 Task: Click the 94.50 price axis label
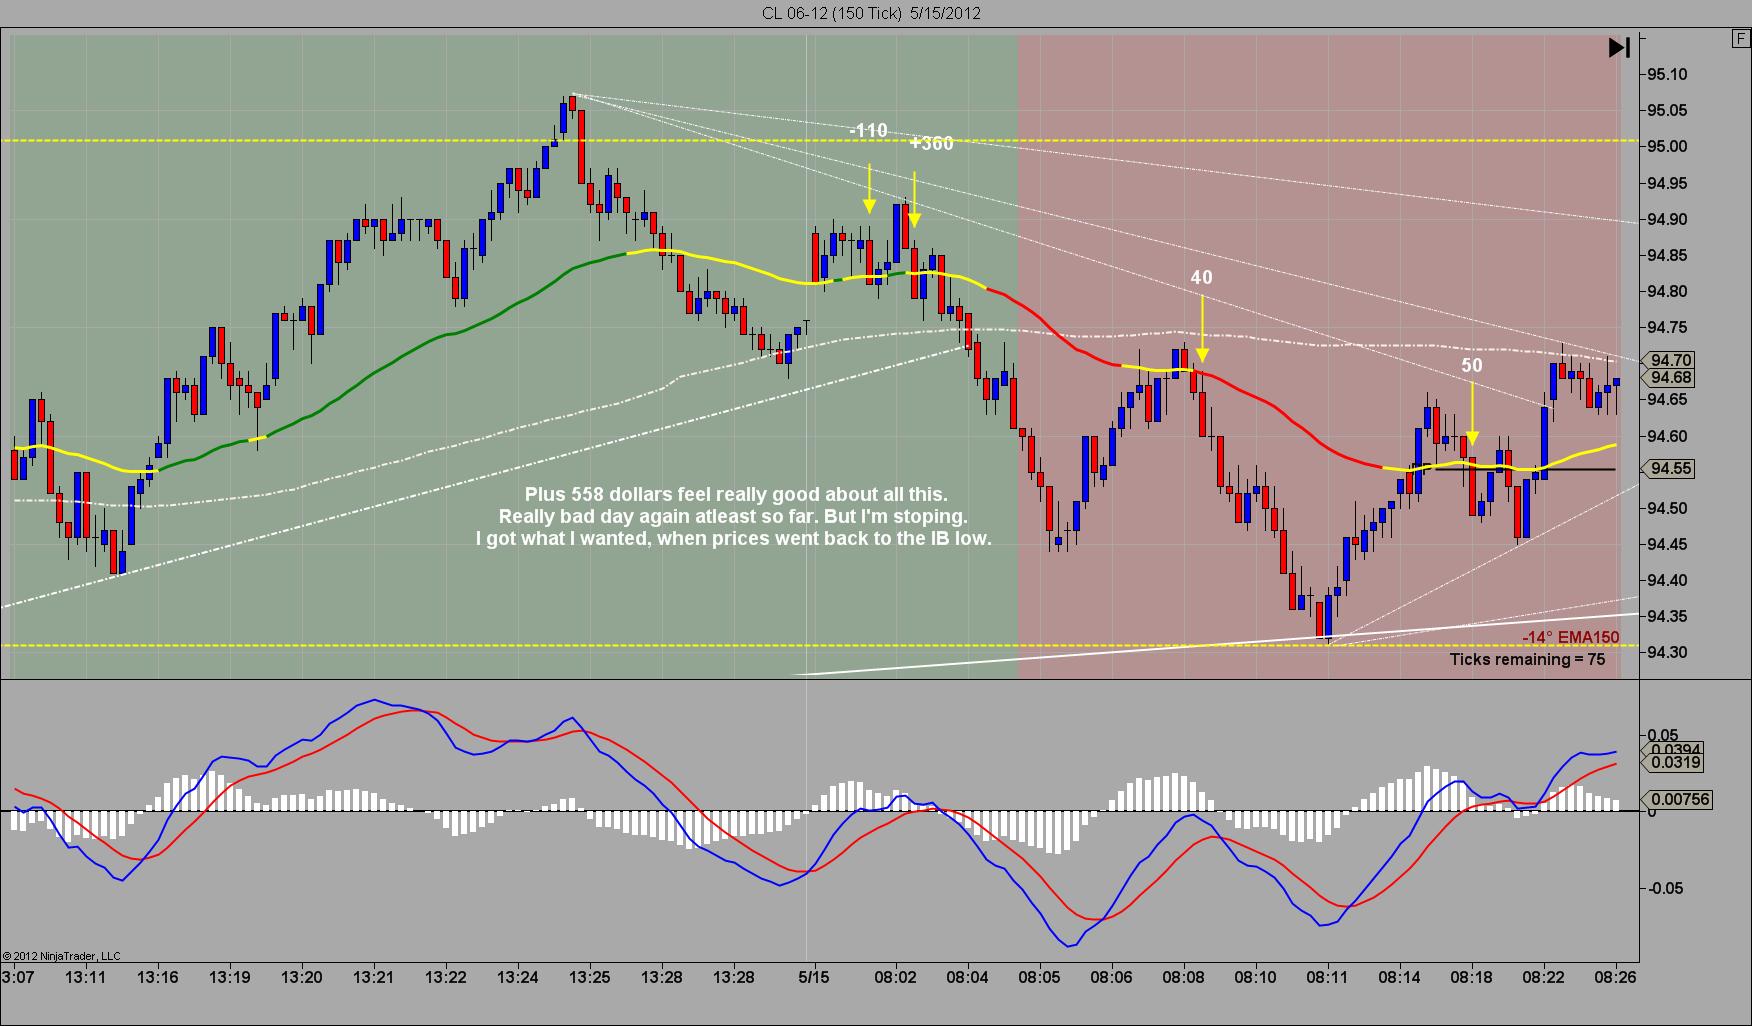1666,509
